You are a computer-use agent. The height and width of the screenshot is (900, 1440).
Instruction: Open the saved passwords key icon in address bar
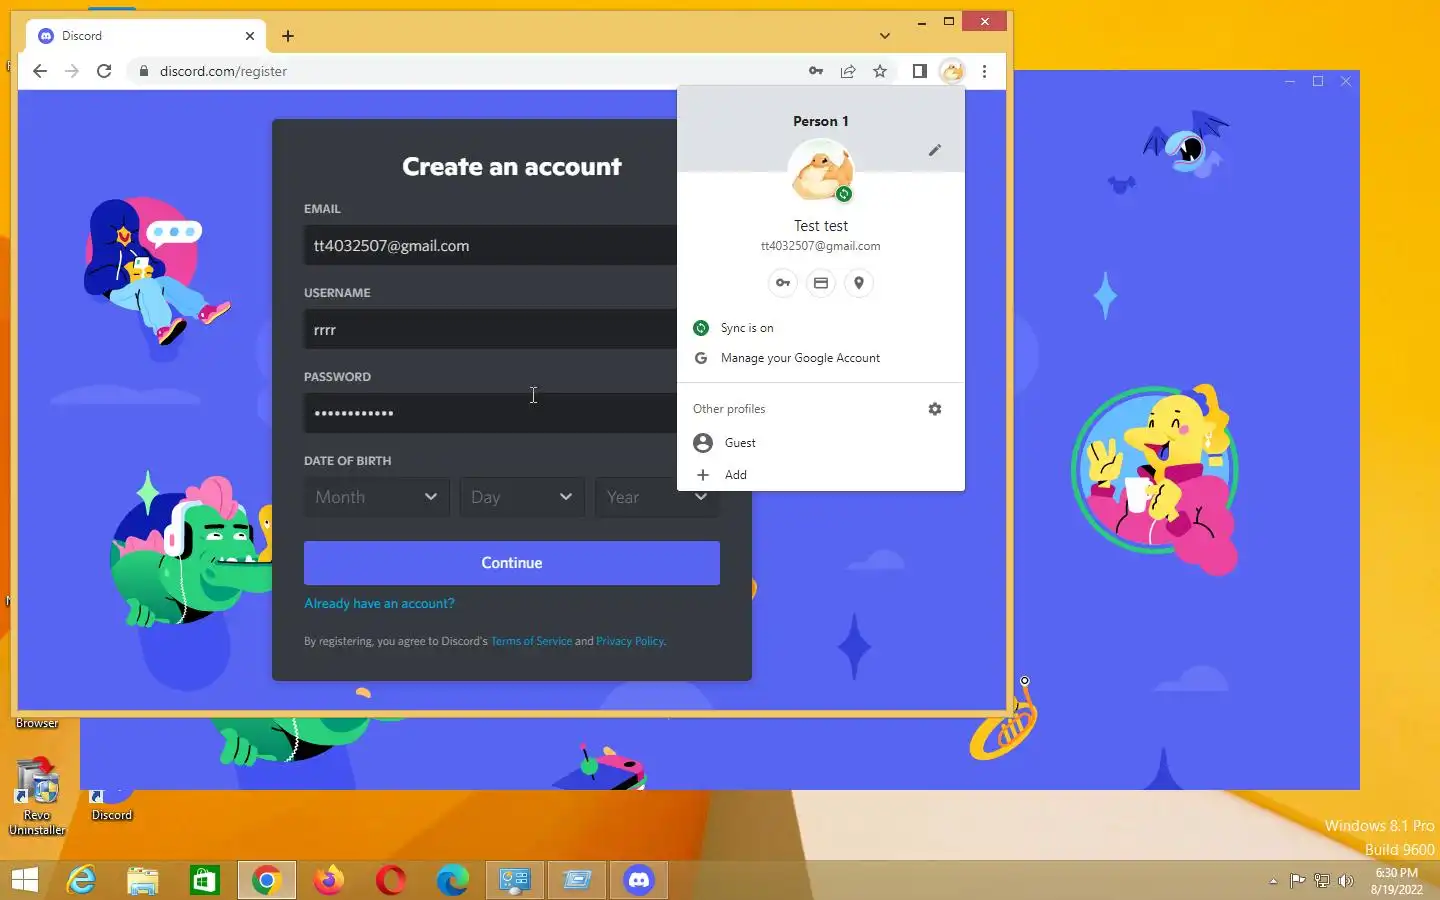[x=816, y=71]
